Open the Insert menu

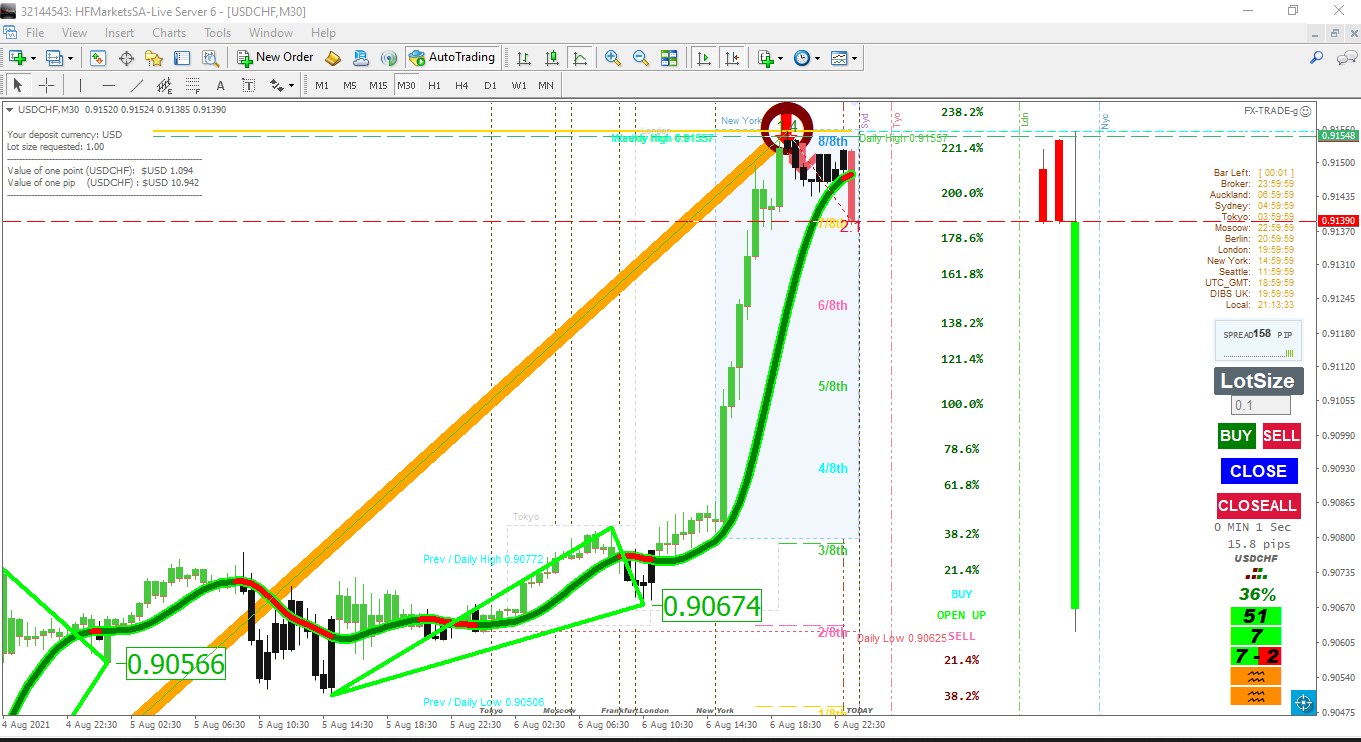pos(119,33)
